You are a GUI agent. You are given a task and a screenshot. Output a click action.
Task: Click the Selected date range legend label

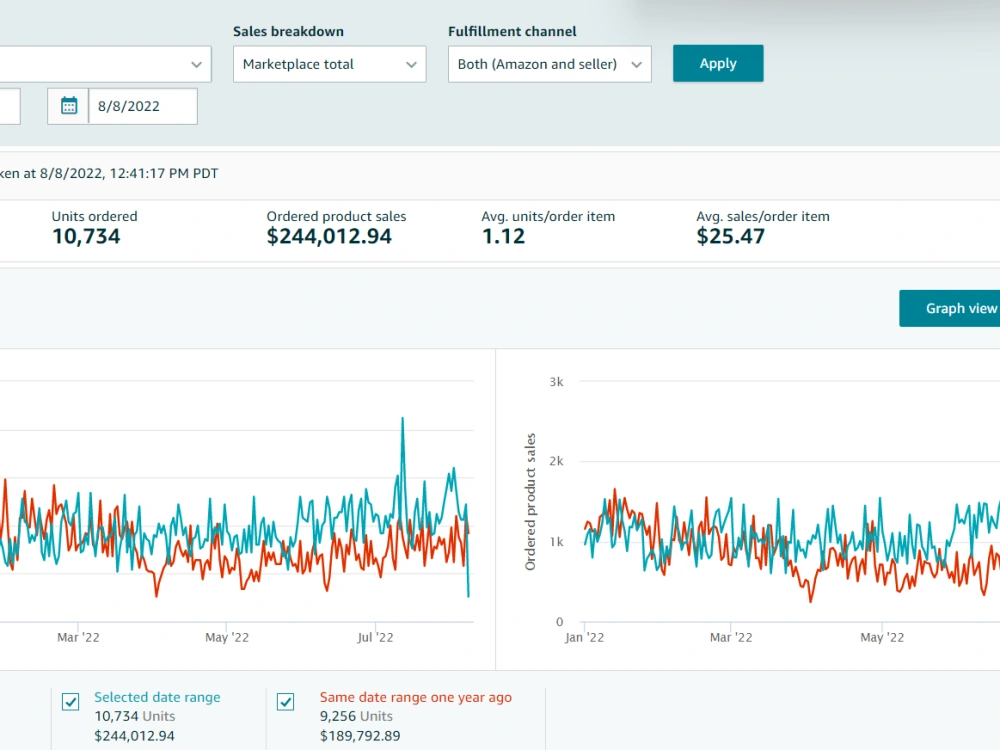pyautogui.click(x=158, y=697)
